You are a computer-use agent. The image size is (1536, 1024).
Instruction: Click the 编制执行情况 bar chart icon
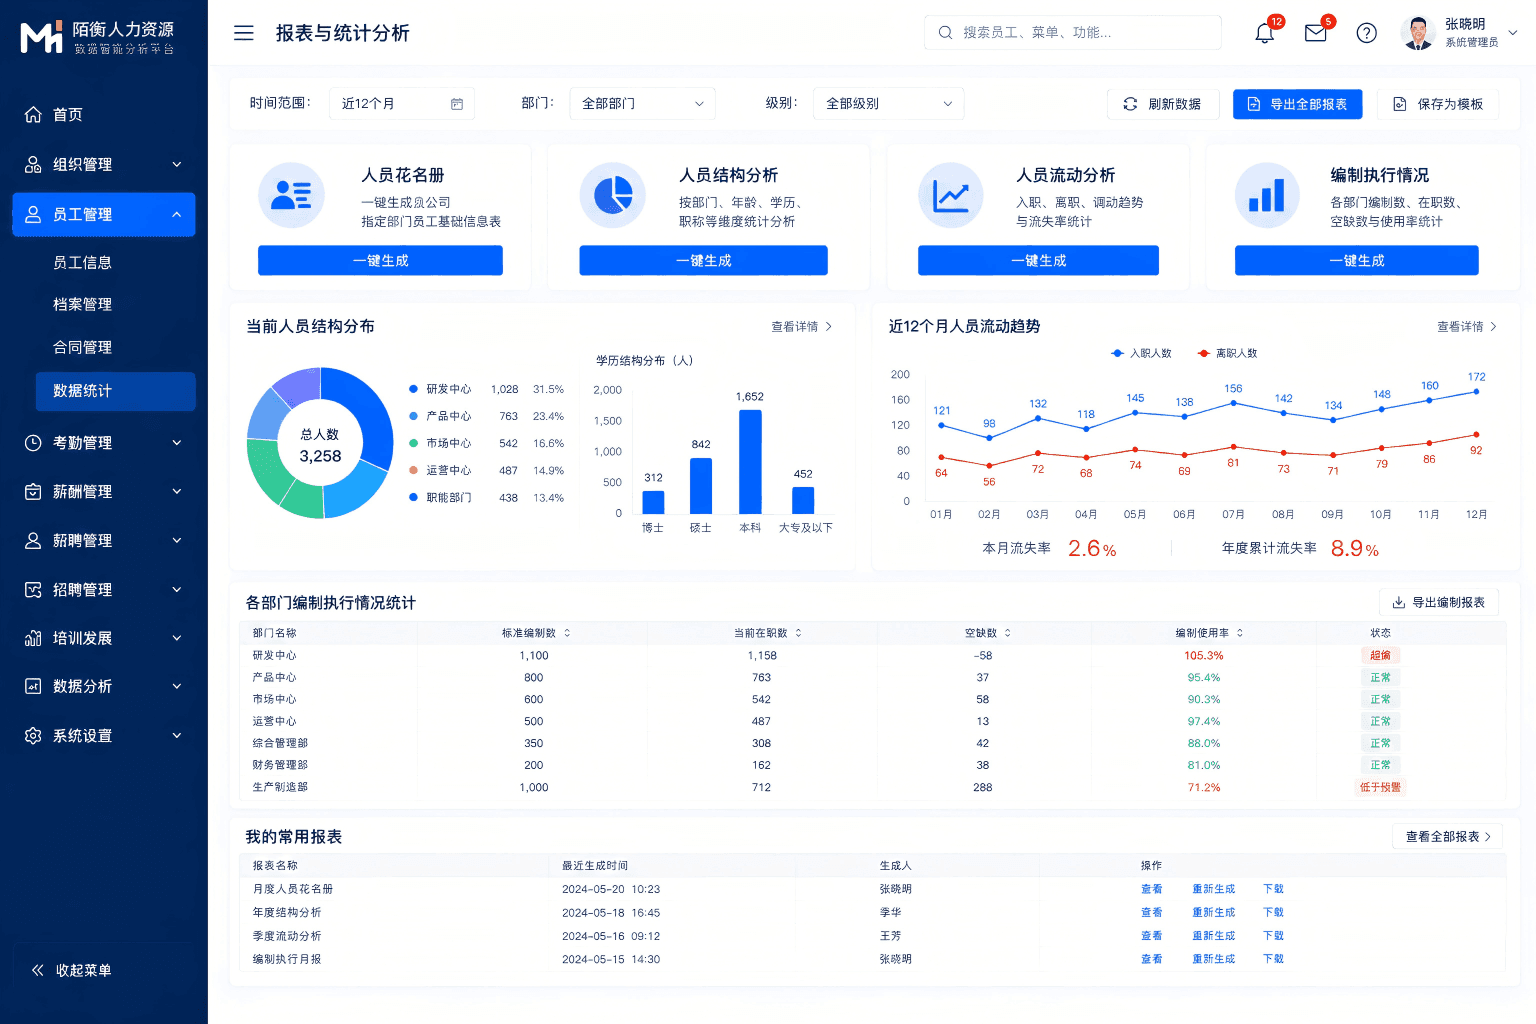1267,195
